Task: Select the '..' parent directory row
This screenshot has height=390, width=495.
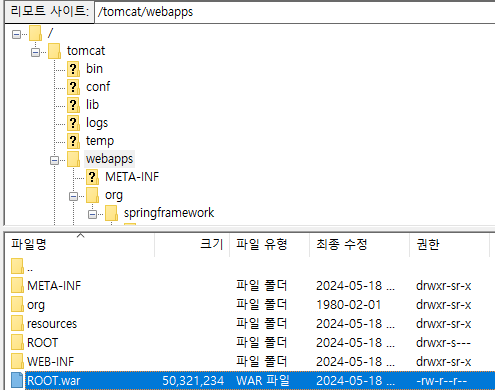Action: coord(250,267)
